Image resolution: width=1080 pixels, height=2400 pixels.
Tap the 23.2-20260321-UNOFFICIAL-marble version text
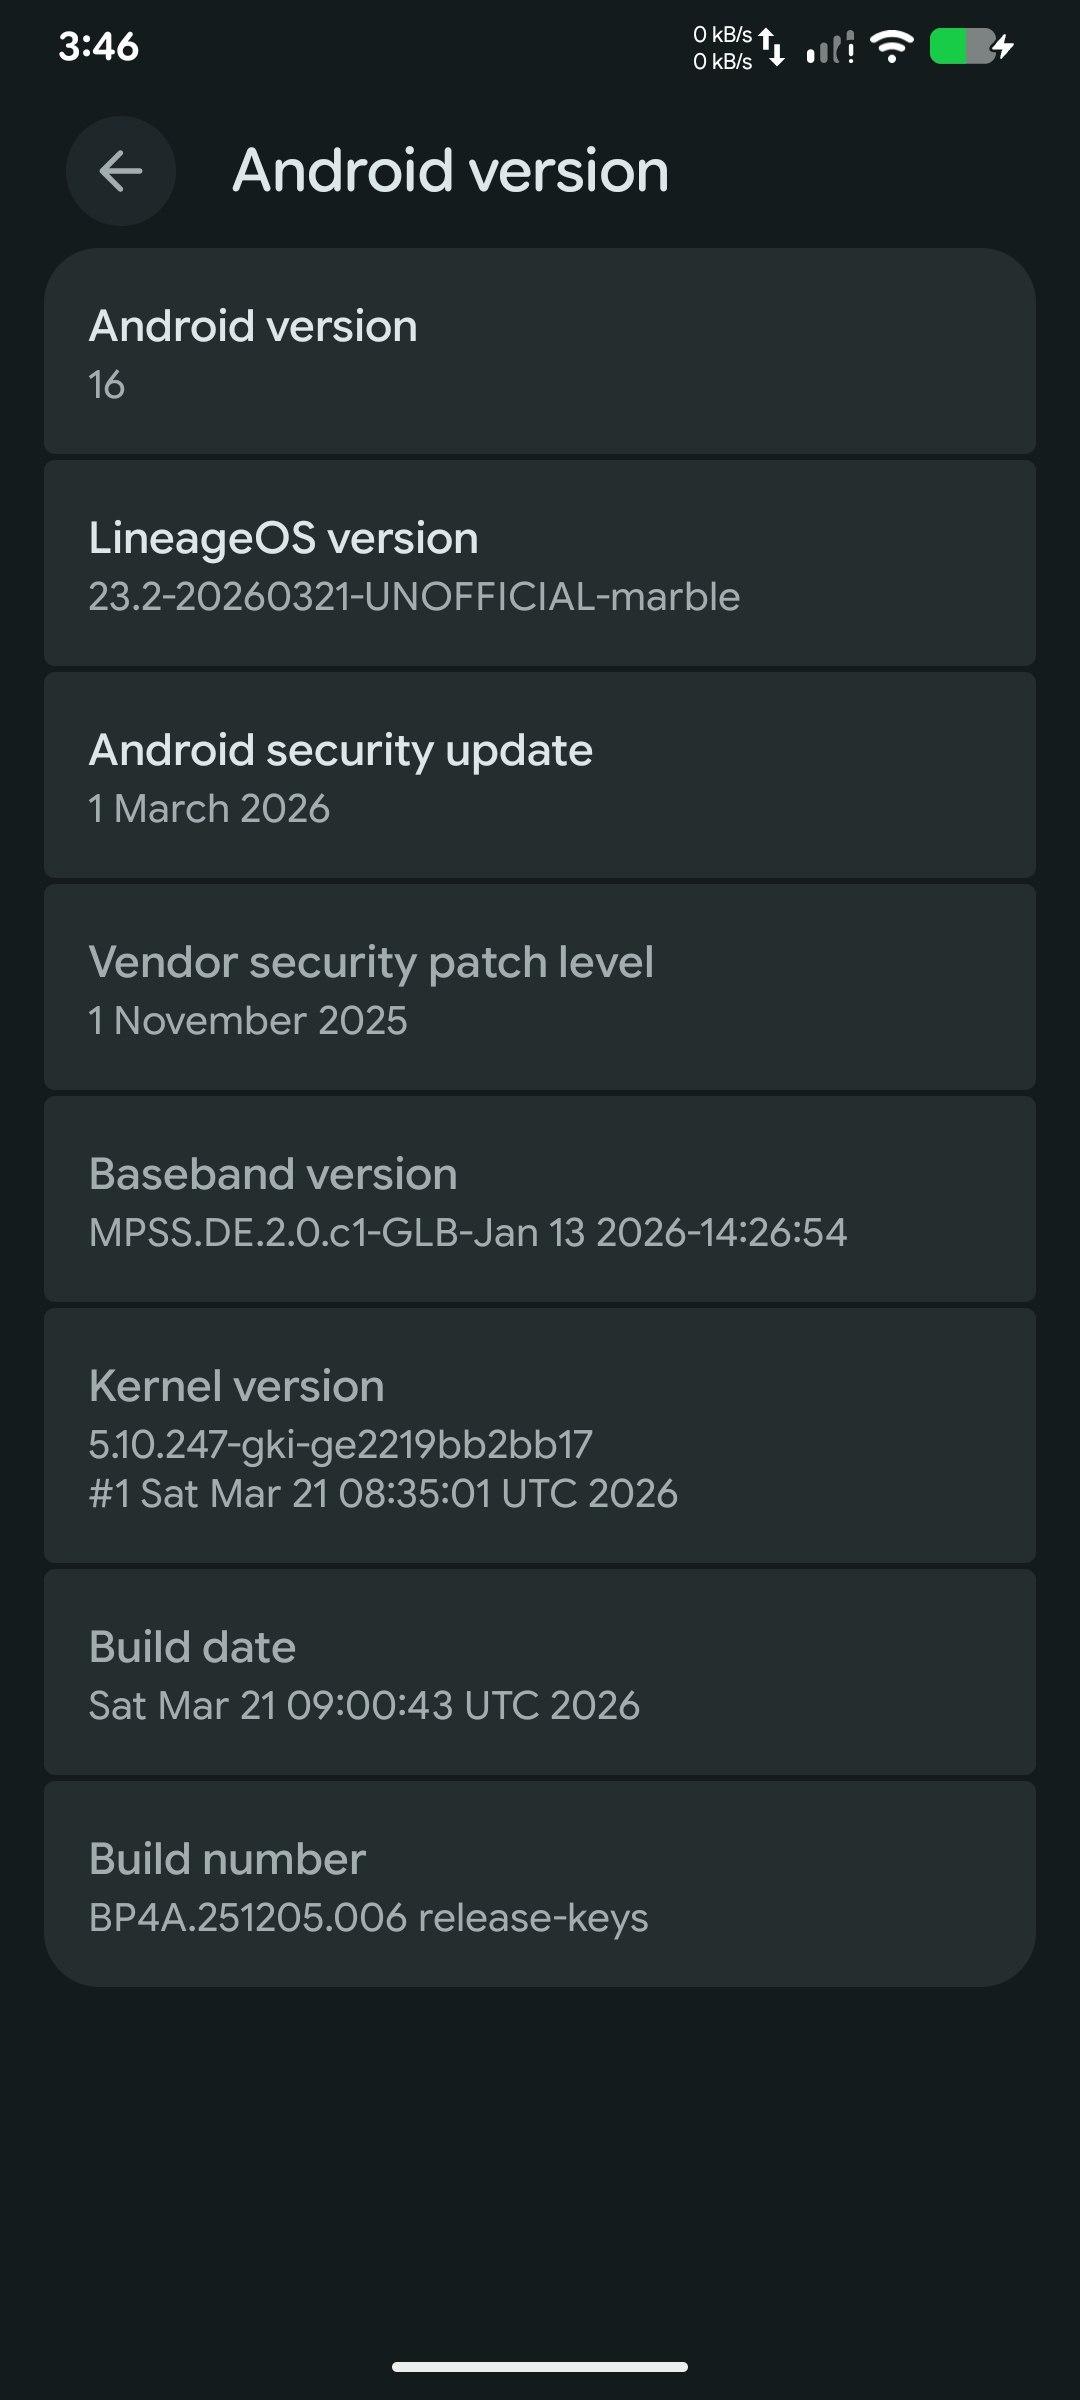click(x=414, y=597)
